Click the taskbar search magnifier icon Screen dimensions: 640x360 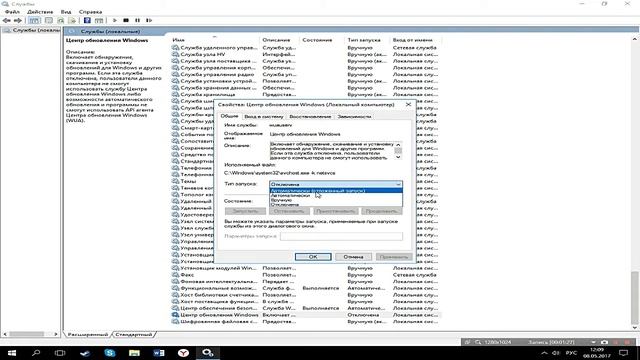click(36, 353)
